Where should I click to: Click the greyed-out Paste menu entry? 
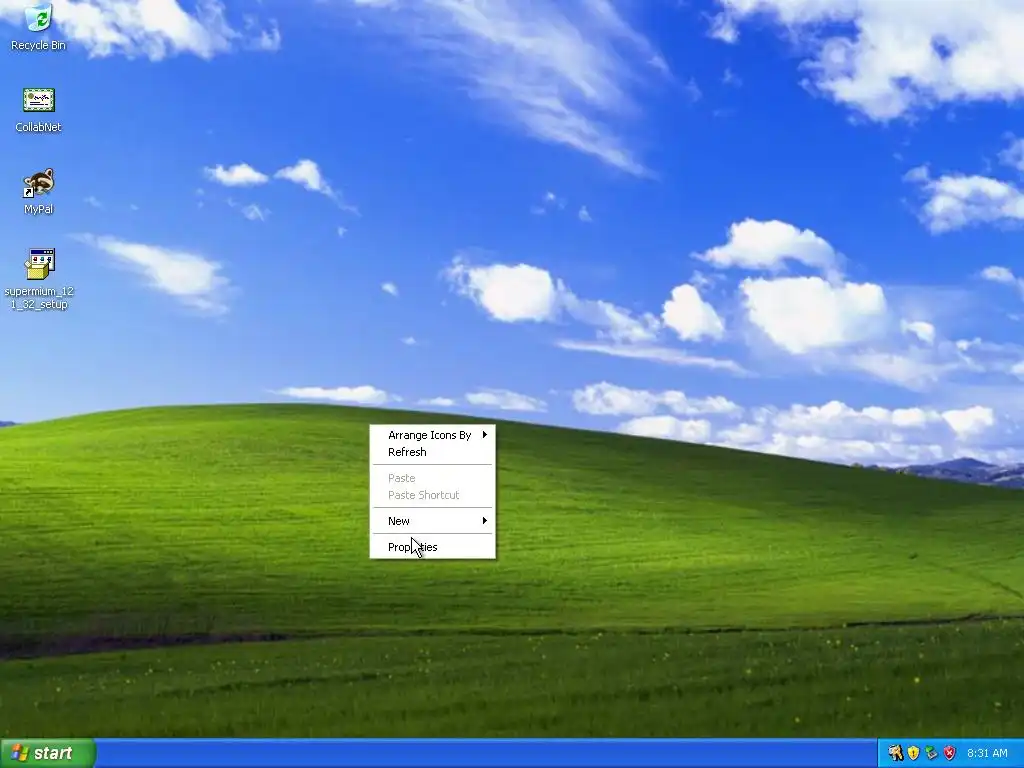432,478
